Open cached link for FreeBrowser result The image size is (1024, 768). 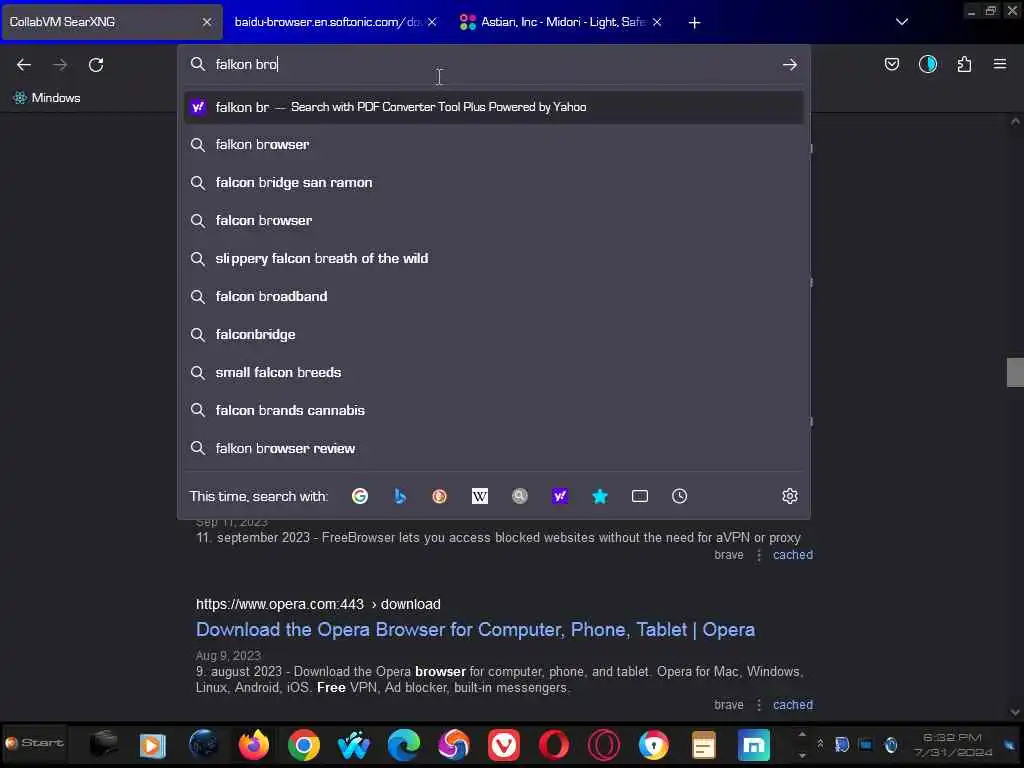pos(793,555)
